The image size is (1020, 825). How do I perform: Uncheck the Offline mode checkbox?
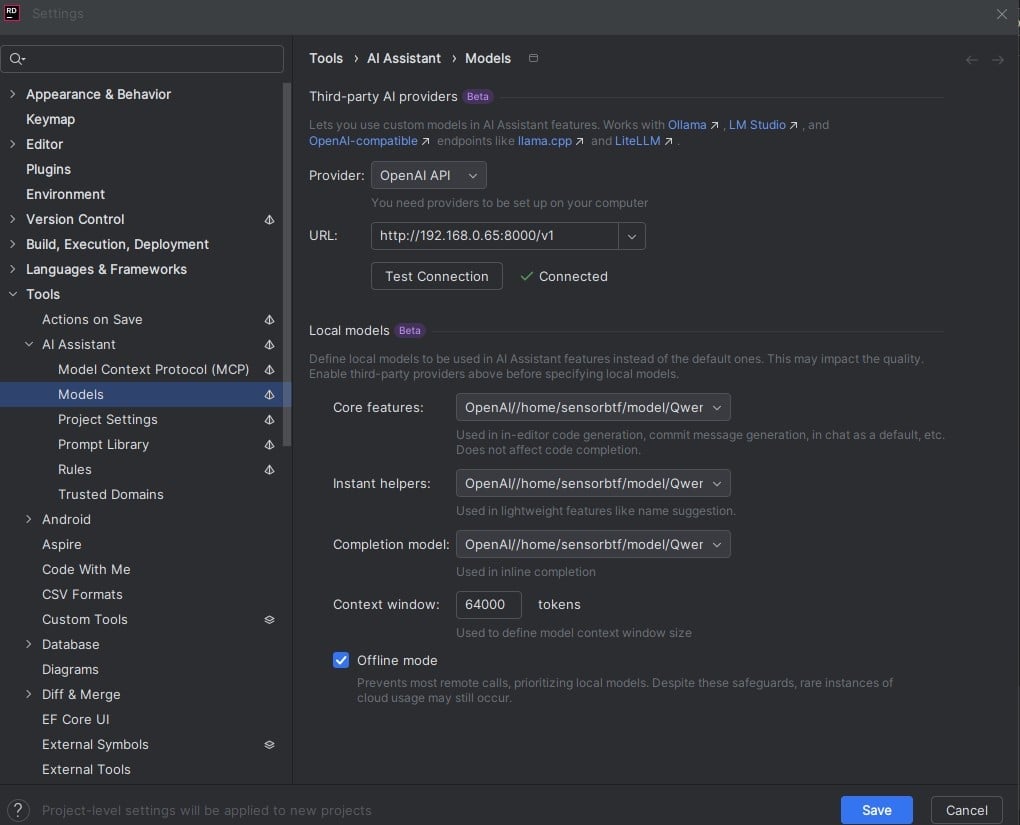[x=341, y=660]
